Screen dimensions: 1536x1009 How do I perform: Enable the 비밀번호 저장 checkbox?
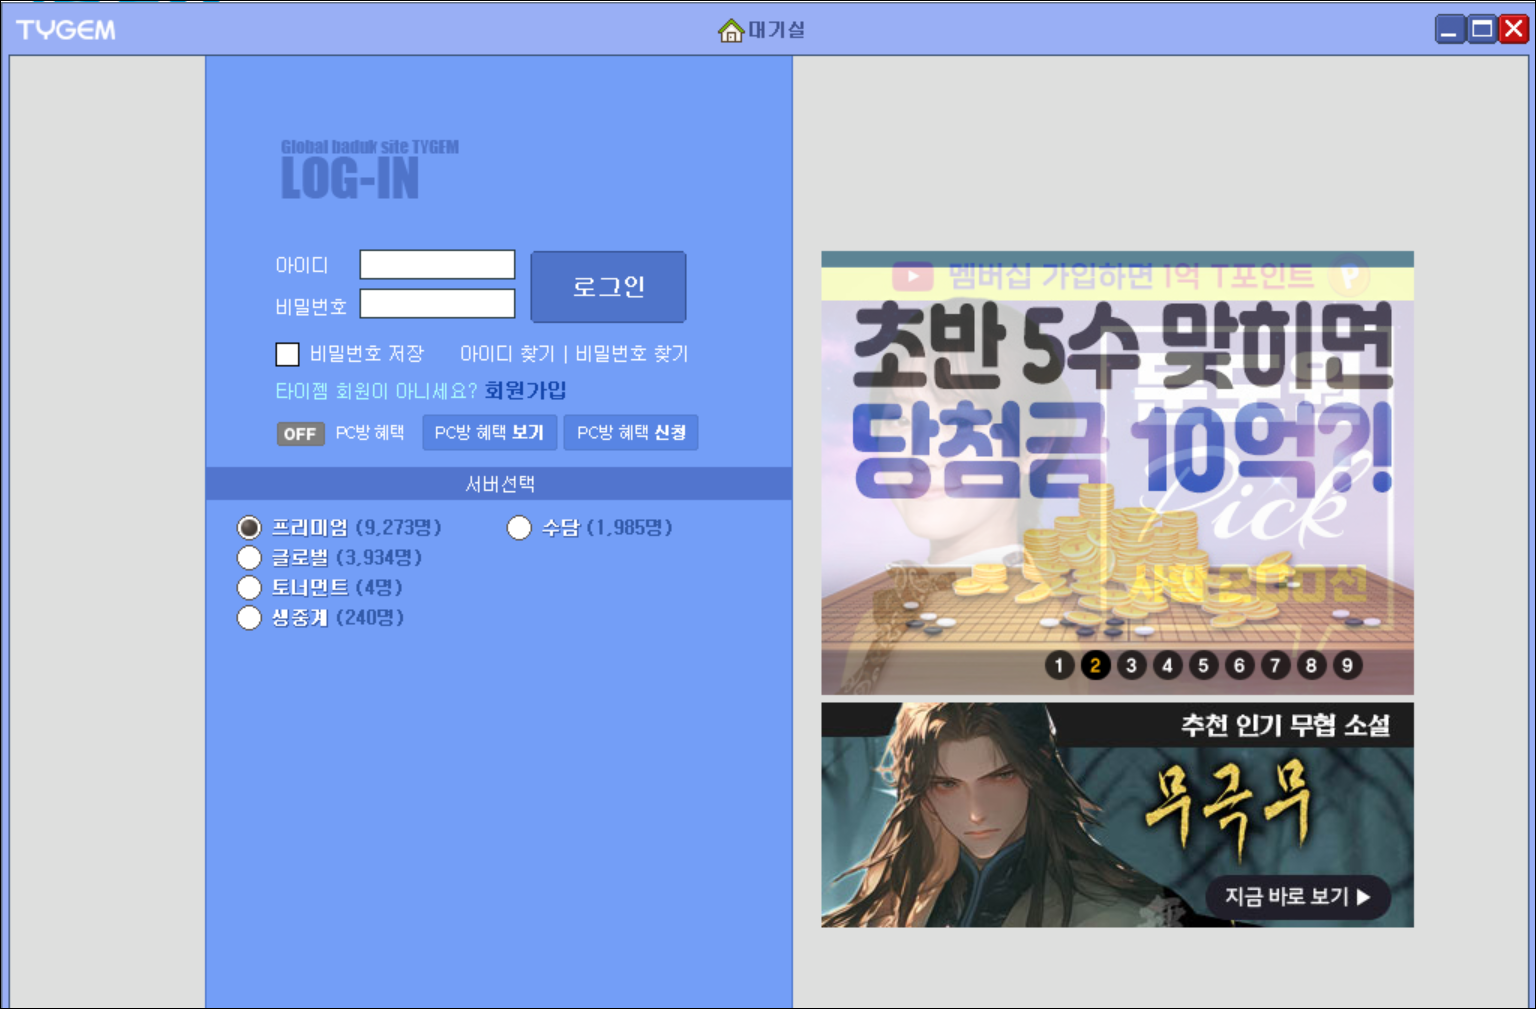(x=288, y=354)
